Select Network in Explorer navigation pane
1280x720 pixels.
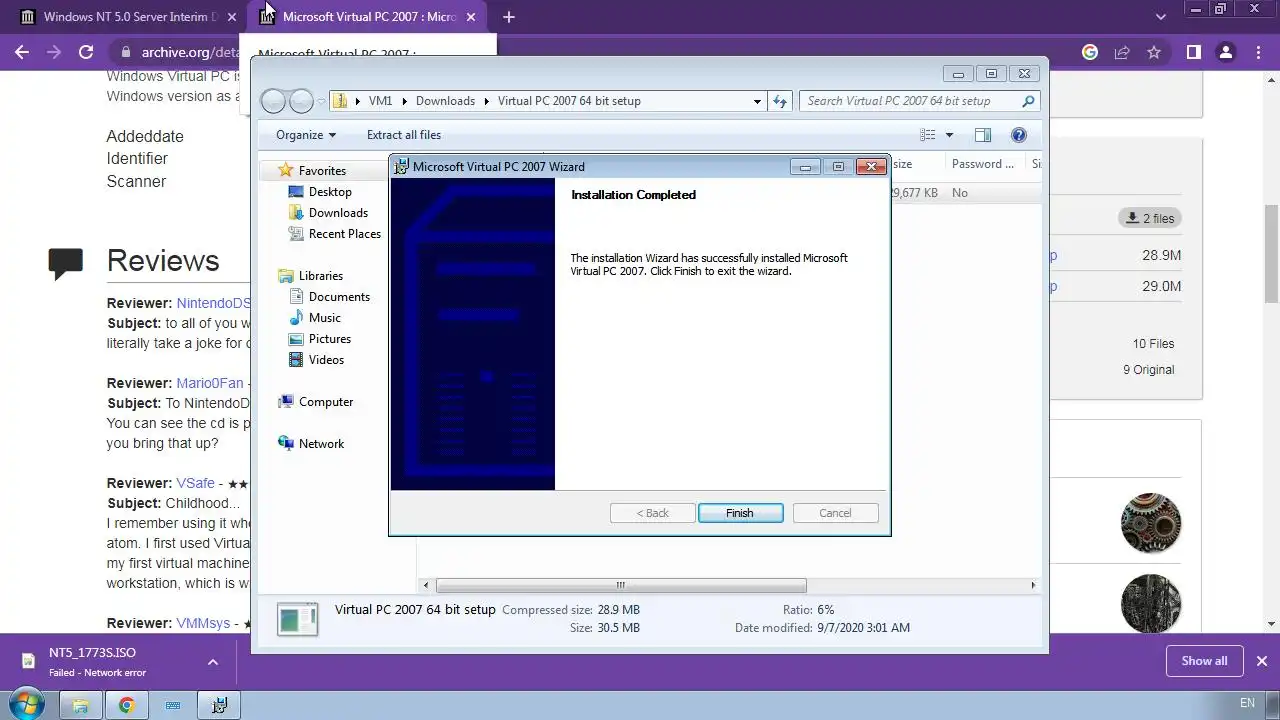321,444
